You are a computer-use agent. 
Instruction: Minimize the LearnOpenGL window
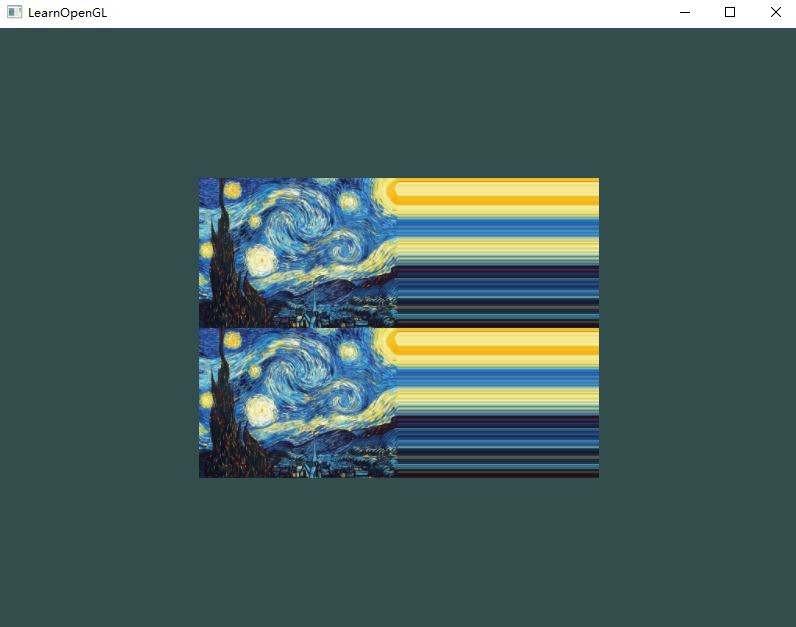pos(685,12)
